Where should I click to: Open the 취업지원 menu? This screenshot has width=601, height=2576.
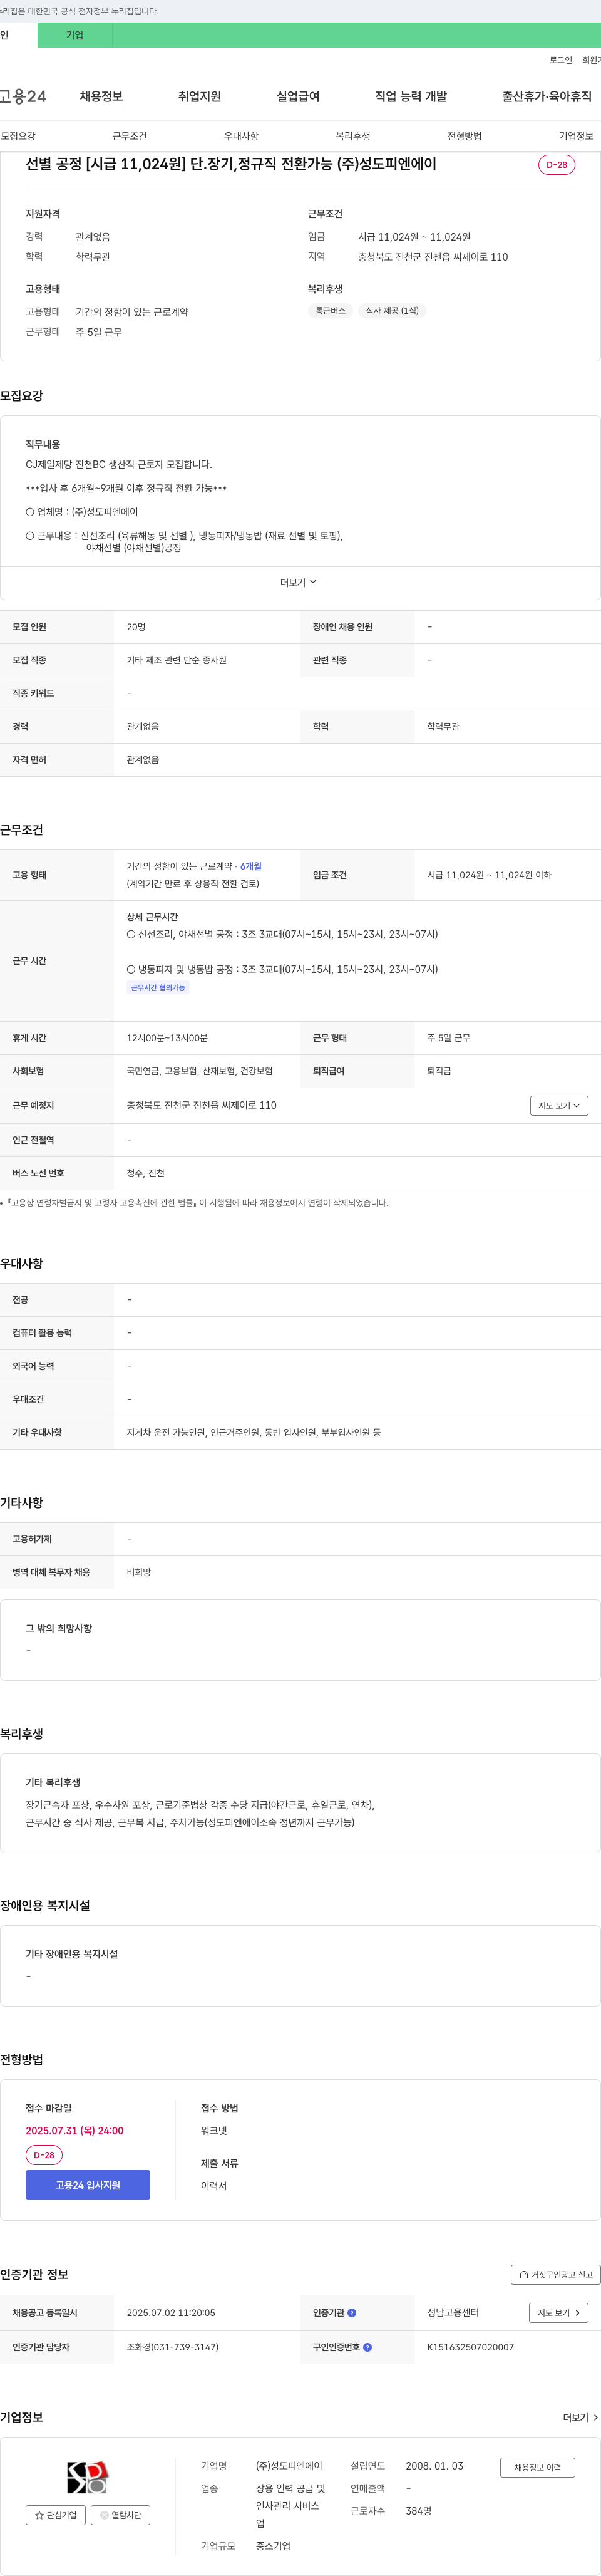199,96
